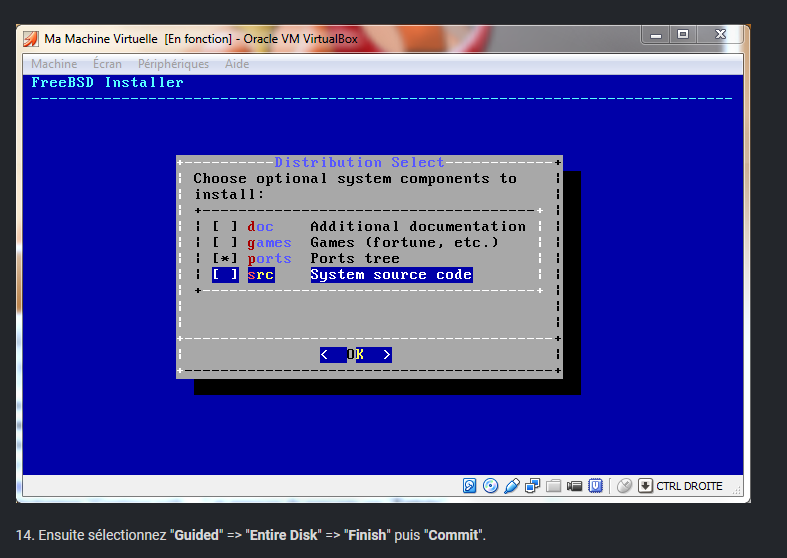This screenshot has height=558, width=787.
Task: Click the shared folders status icon
Action: point(553,486)
